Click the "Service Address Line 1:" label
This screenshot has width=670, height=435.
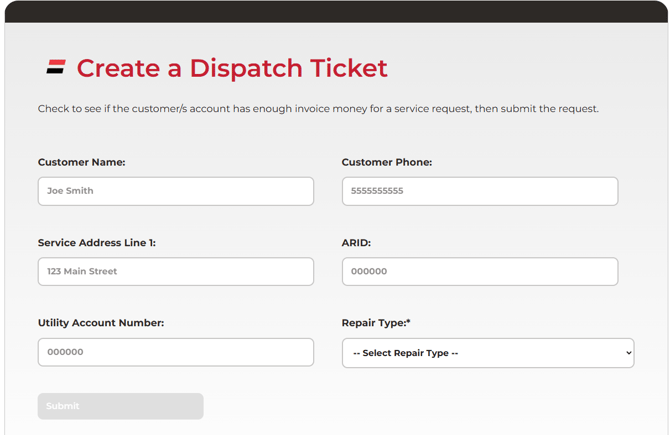click(97, 243)
